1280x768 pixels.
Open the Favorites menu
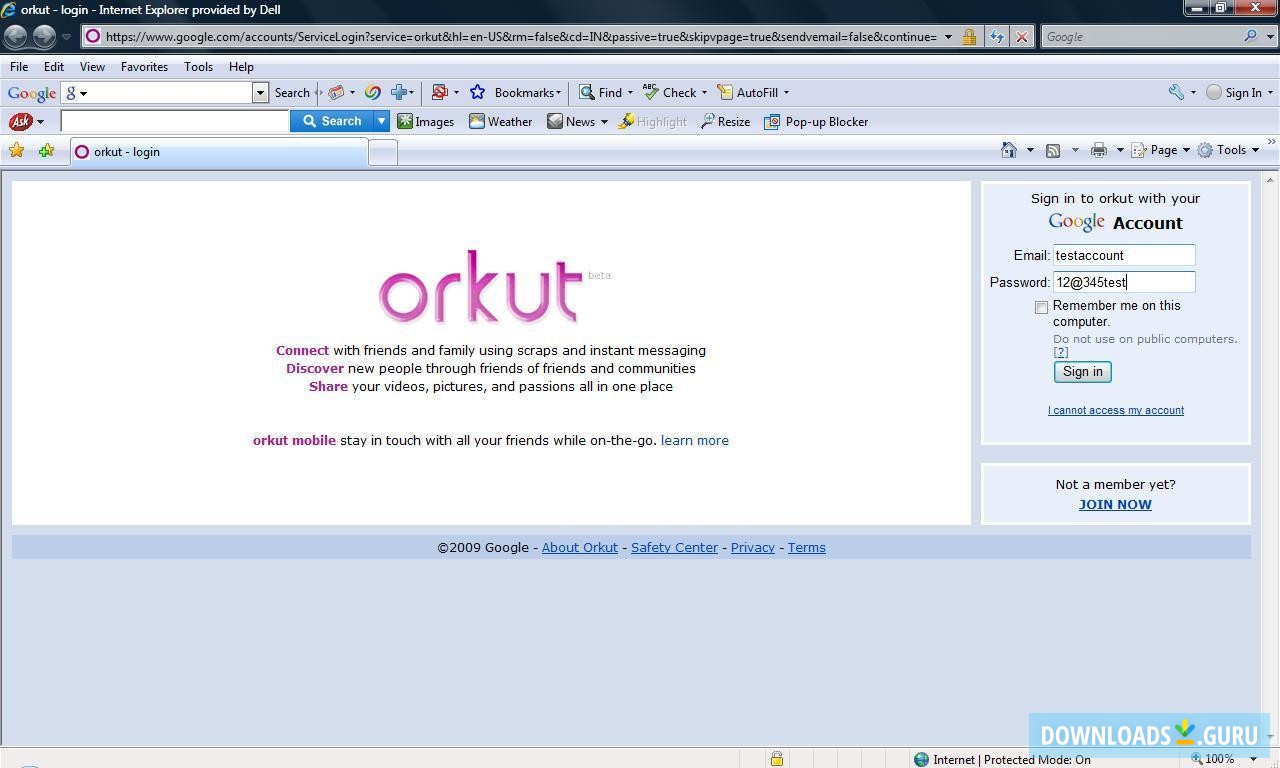[144, 67]
